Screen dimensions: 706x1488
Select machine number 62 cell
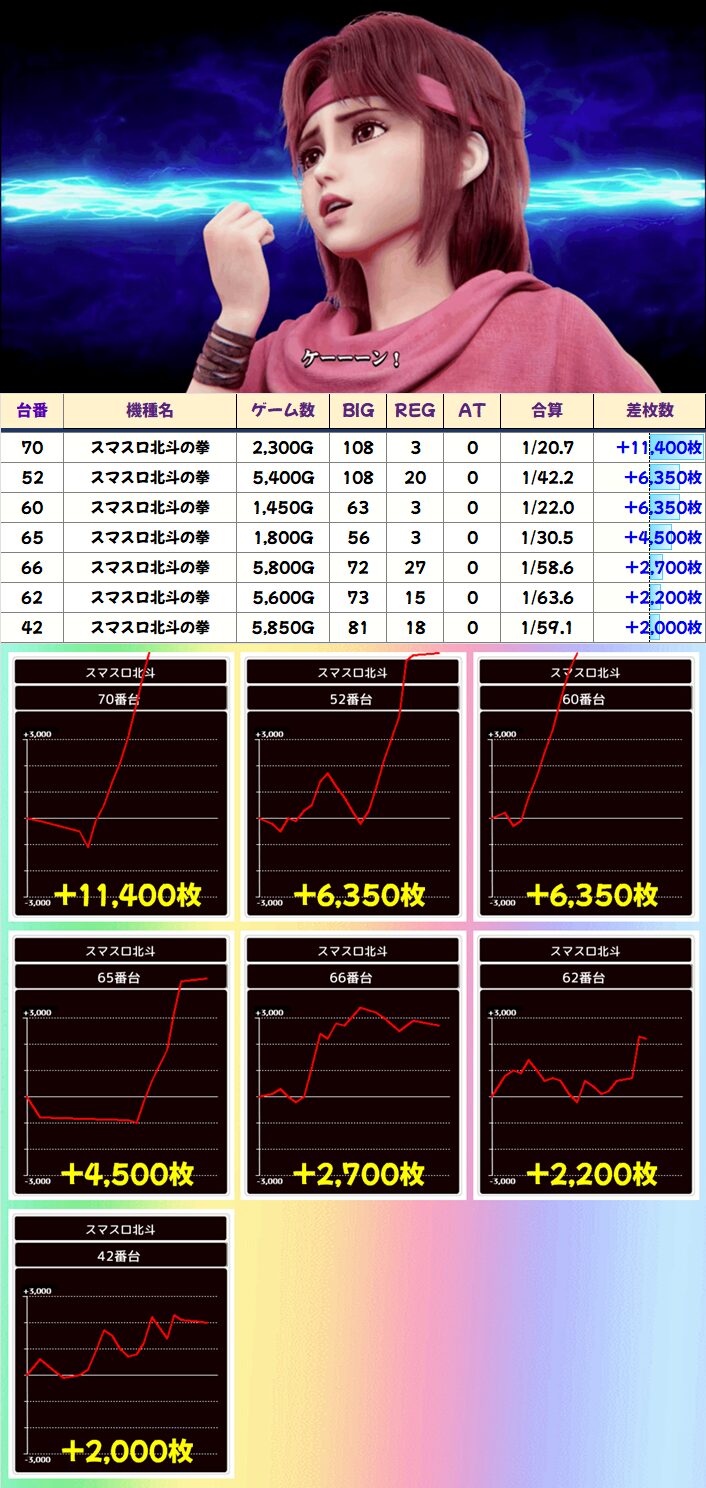tap(32, 598)
